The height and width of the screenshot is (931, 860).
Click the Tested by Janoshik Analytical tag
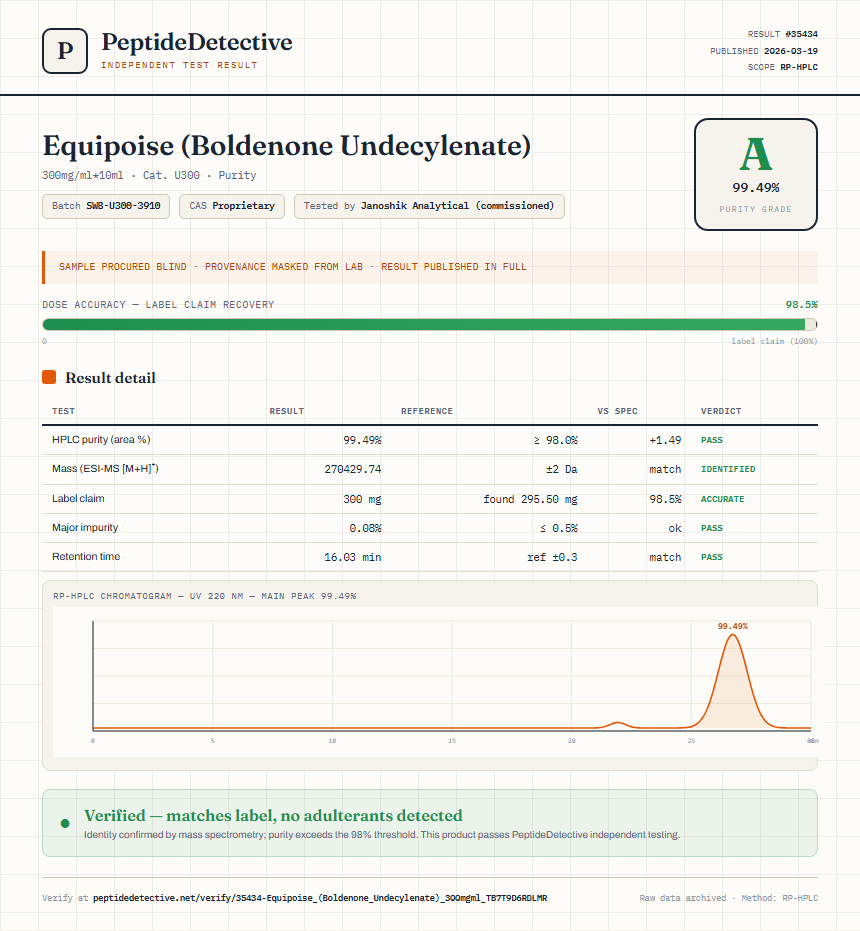pyautogui.click(x=429, y=206)
